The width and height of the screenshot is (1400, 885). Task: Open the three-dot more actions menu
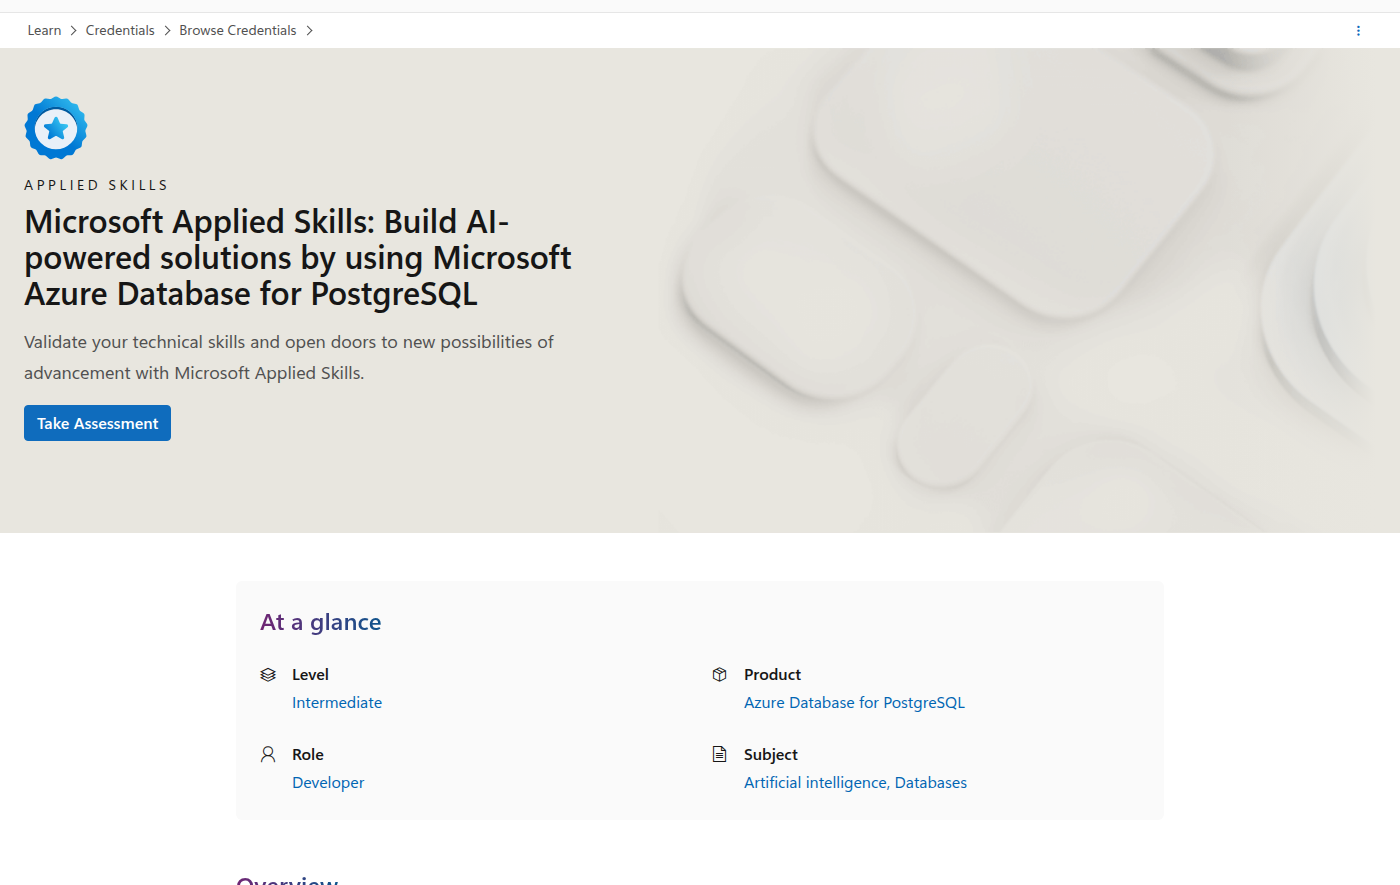1358,31
